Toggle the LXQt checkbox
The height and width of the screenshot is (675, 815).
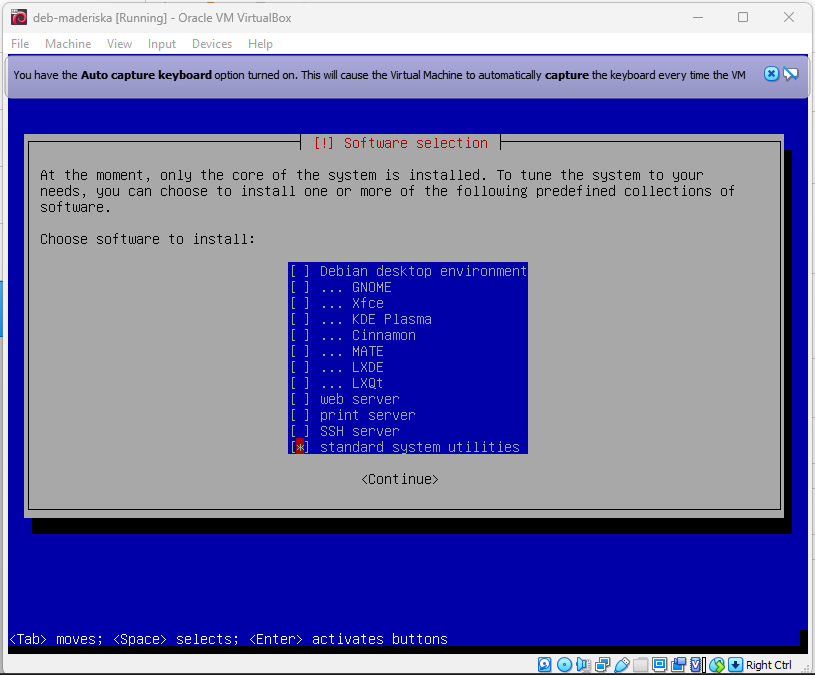(300, 383)
